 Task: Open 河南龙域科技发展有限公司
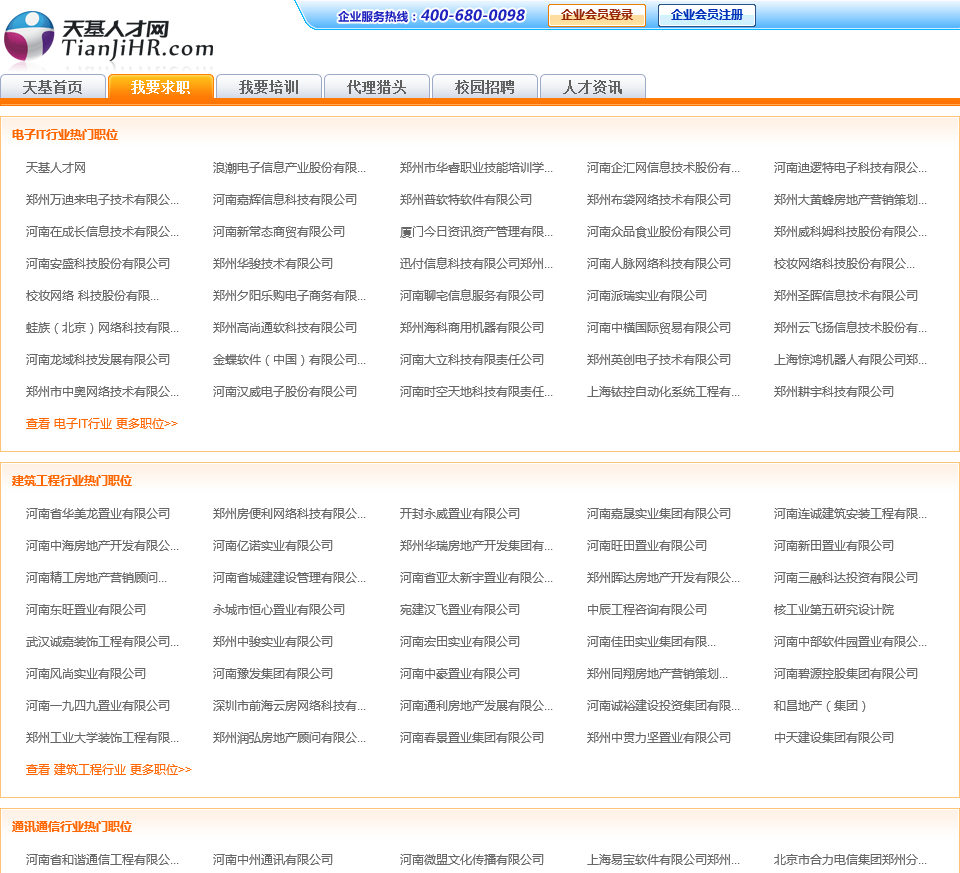coord(98,359)
